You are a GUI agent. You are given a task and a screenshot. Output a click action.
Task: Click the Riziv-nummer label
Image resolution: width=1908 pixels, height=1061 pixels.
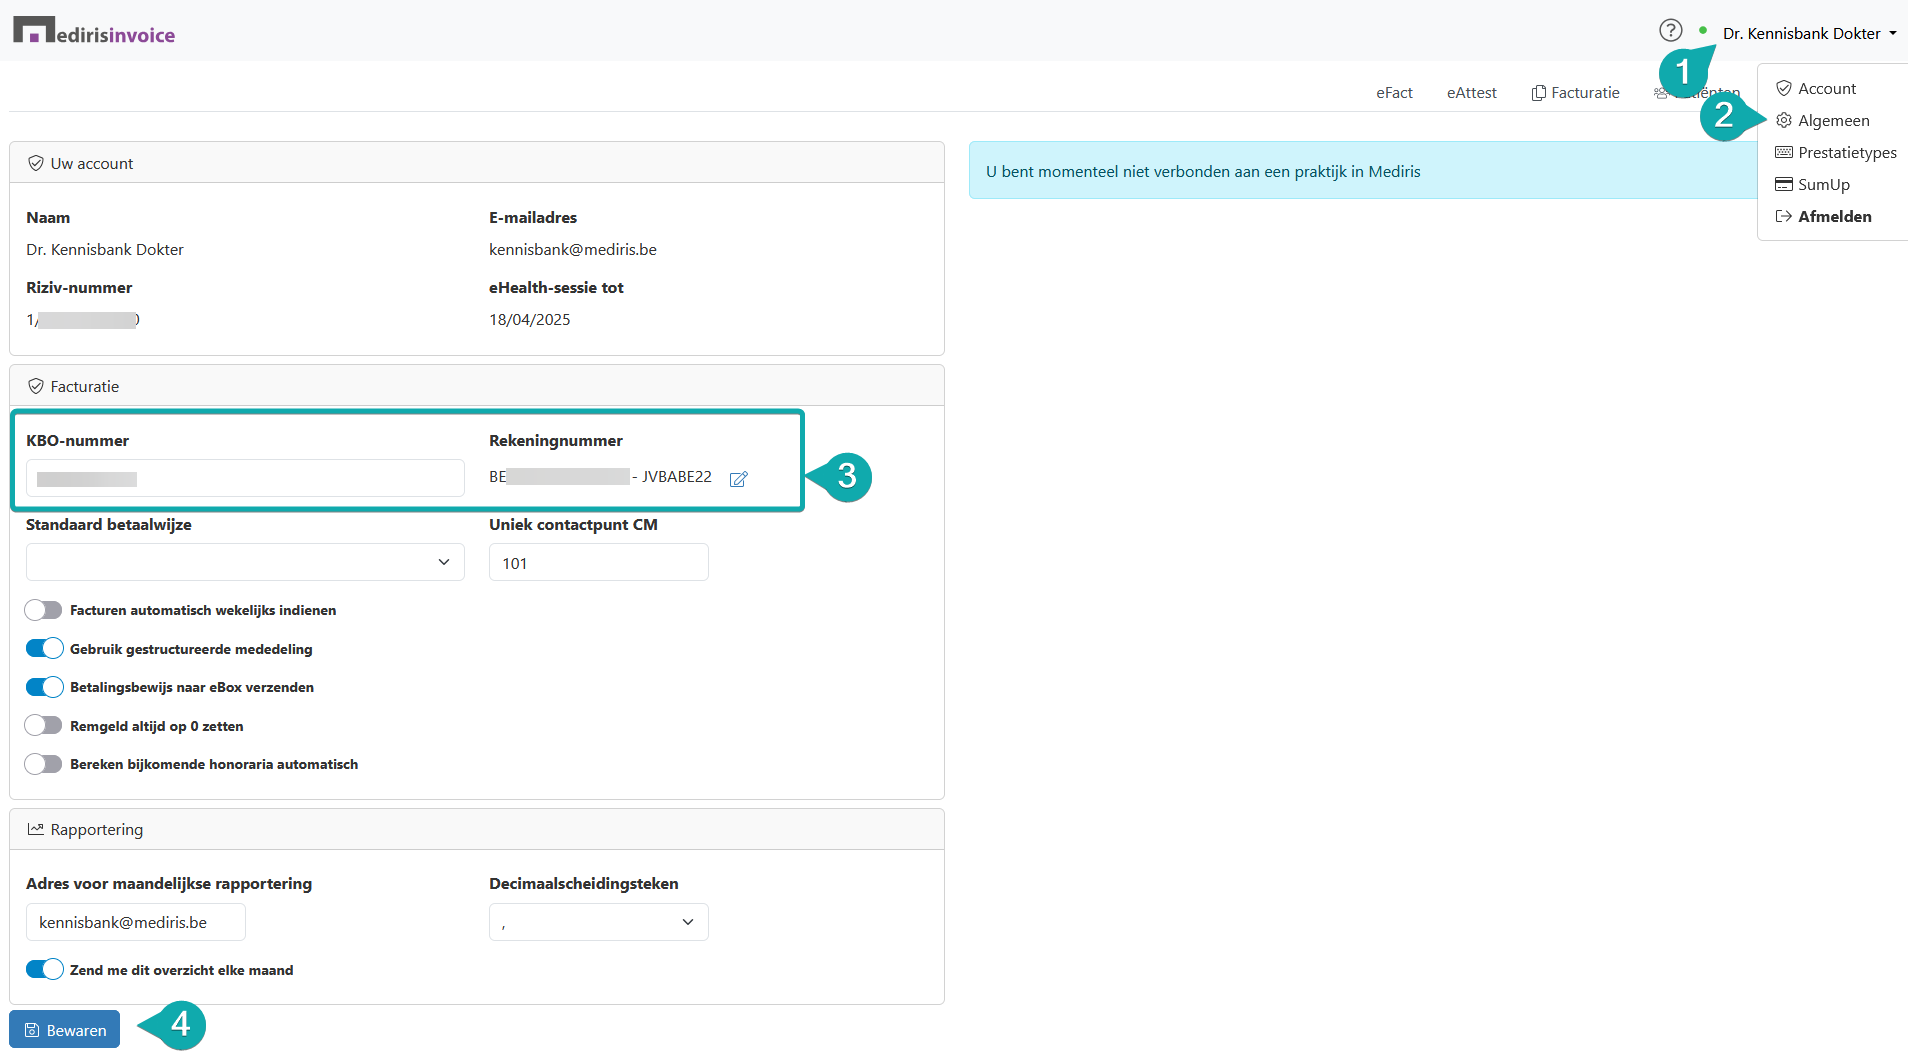(x=79, y=288)
